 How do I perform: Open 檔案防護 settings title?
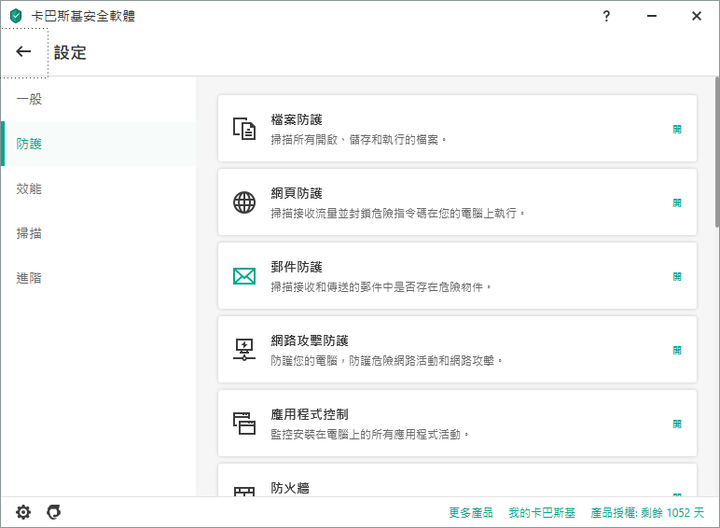click(297, 120)
